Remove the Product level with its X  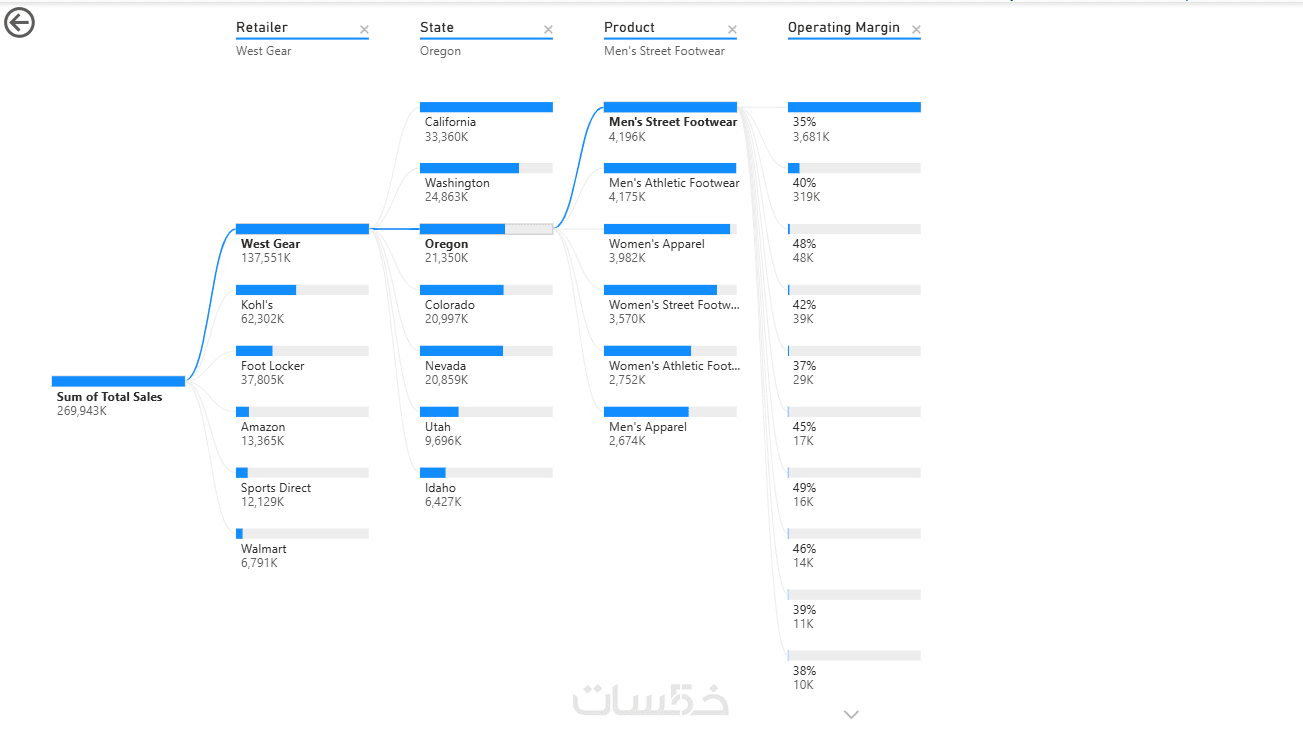(732, 30)
